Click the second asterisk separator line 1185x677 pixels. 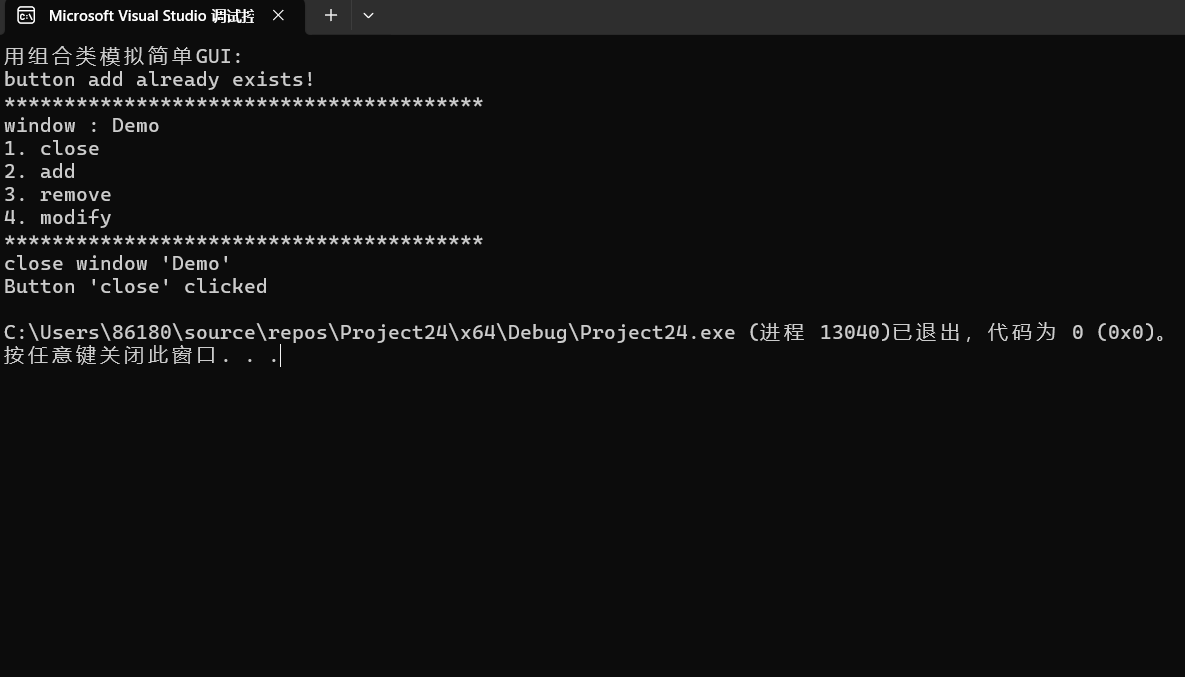click(x=243, y=241)
